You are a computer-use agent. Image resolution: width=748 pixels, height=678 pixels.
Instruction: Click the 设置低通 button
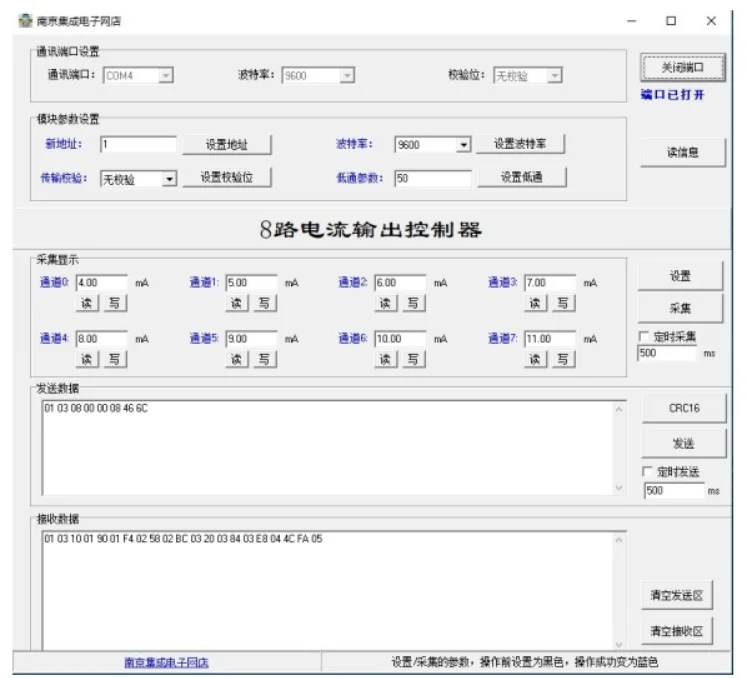pyautogui.click(x=522, y=177)
